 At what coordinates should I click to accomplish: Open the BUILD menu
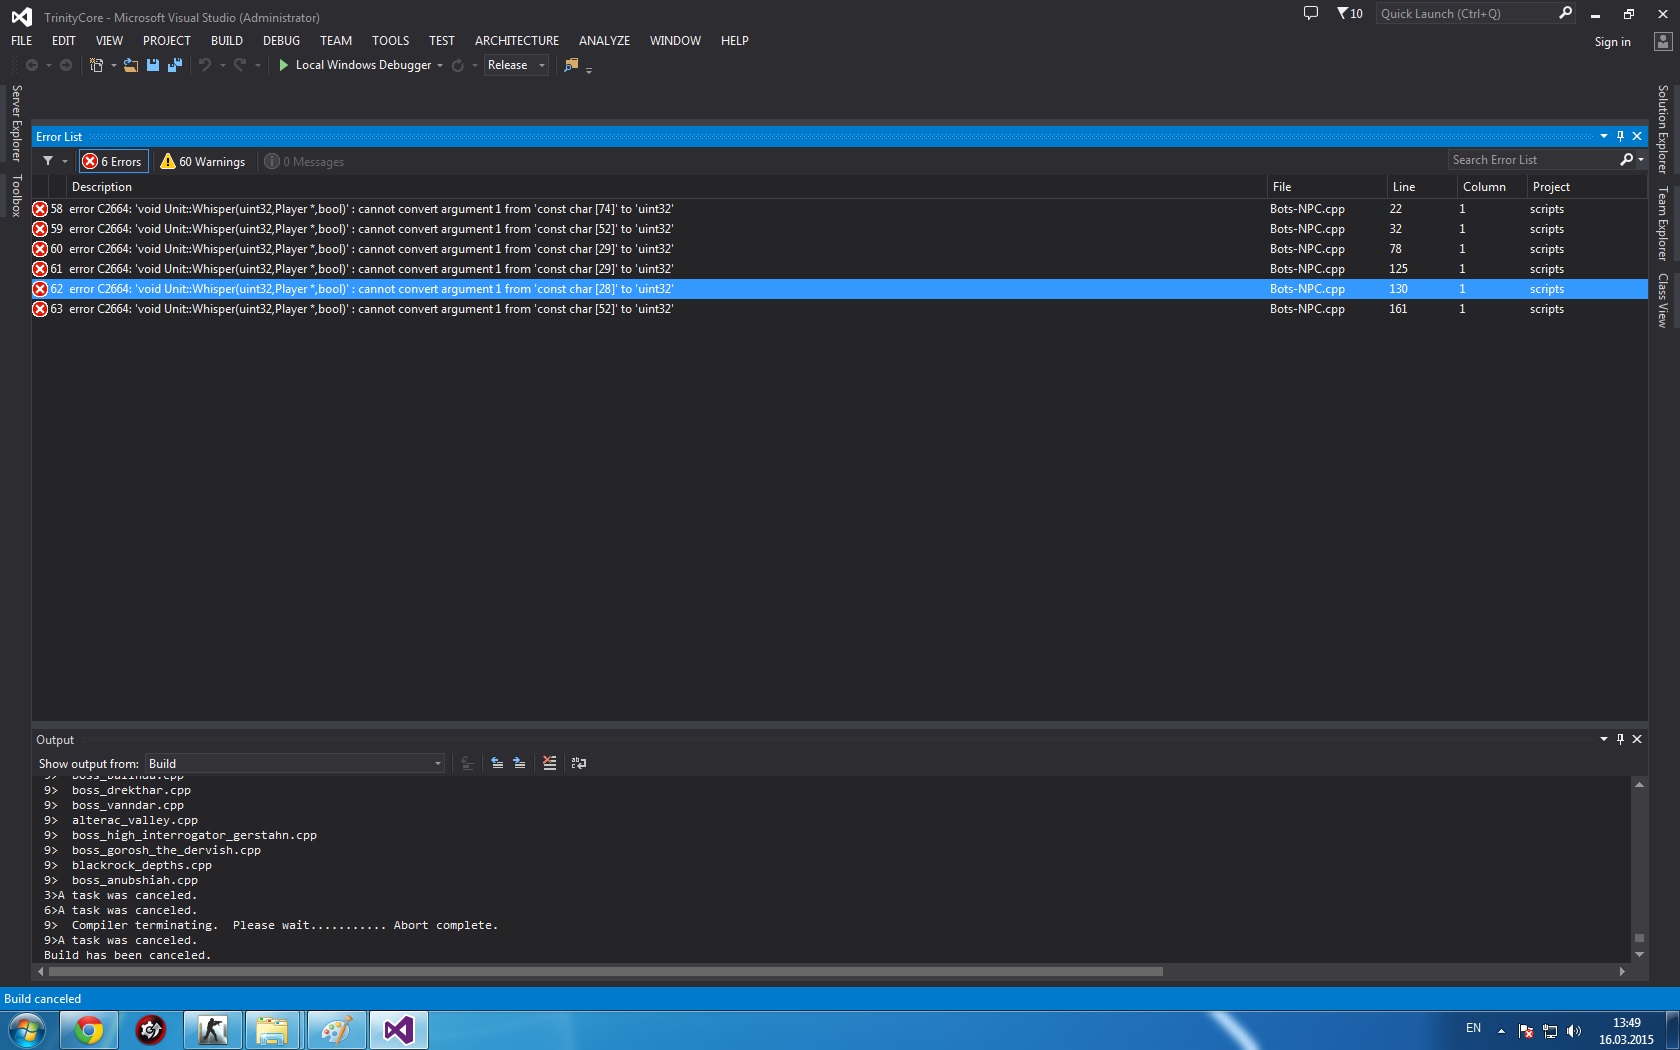pos(227,41)
